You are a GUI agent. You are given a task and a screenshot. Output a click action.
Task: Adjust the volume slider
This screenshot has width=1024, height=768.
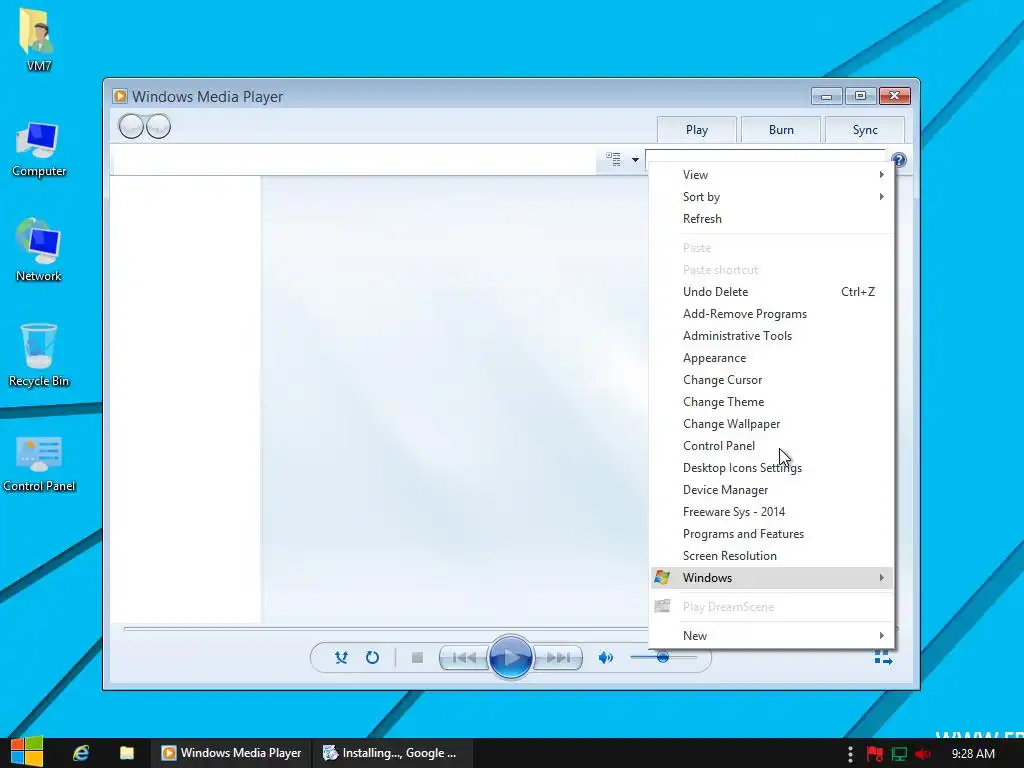(663, 657)
